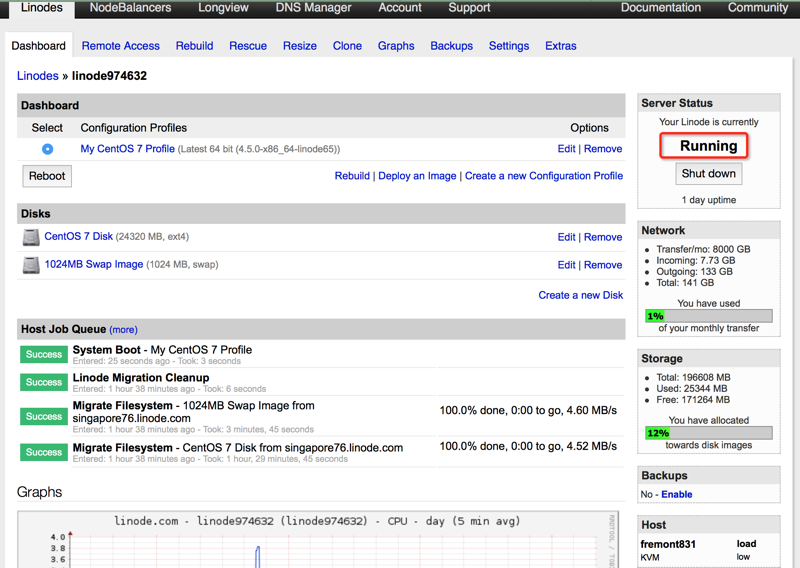Click the 'Total: 196608 MB' storage entry
Screen dimensions: 800x568
(693, 378)
